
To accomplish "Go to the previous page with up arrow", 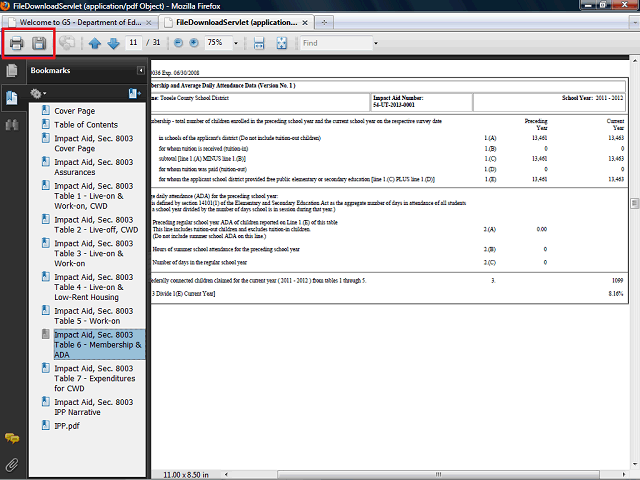I will pos(95,44).
